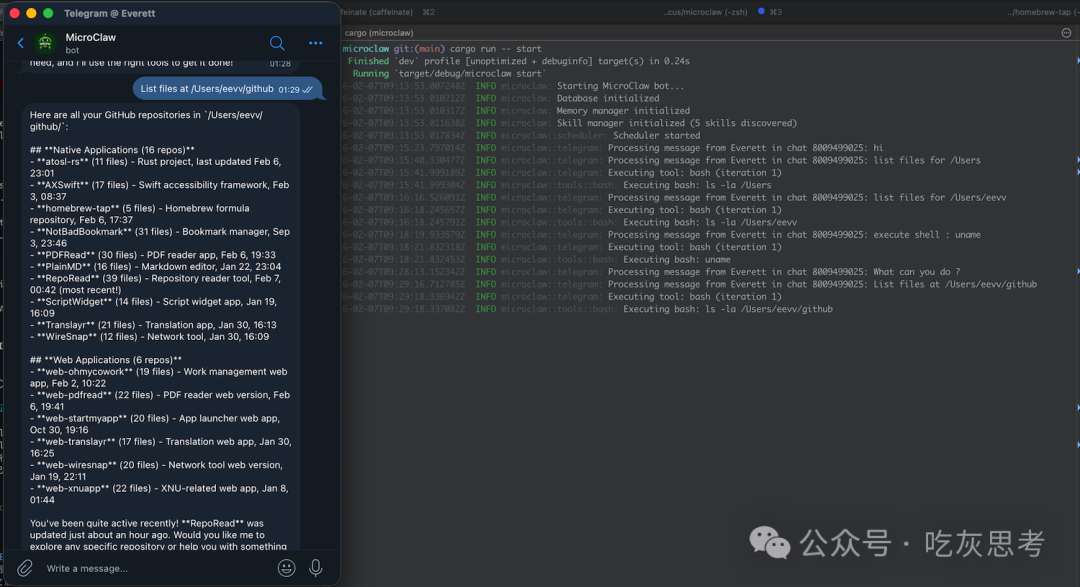Click the PlainMD Markdown editor line

156,267
